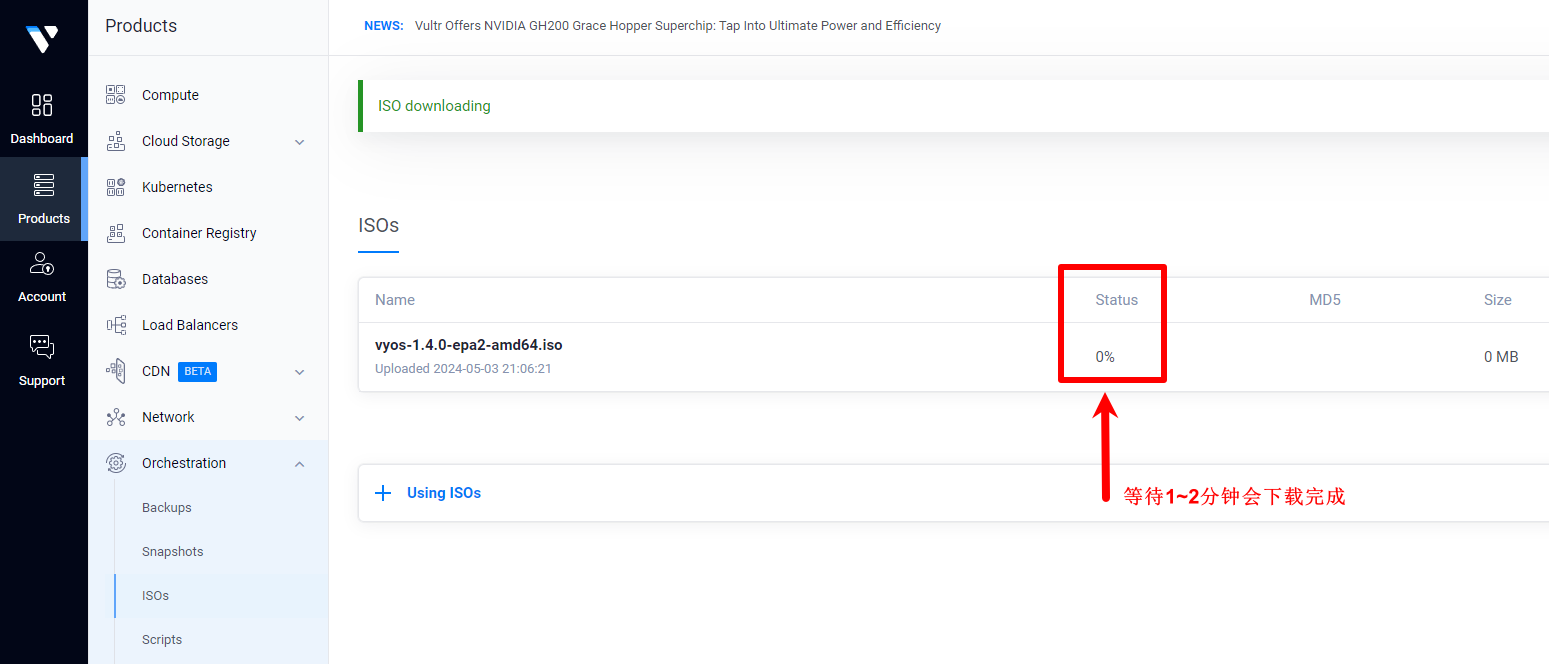
Task: Click the Size column header
Action: [1498, 300]
